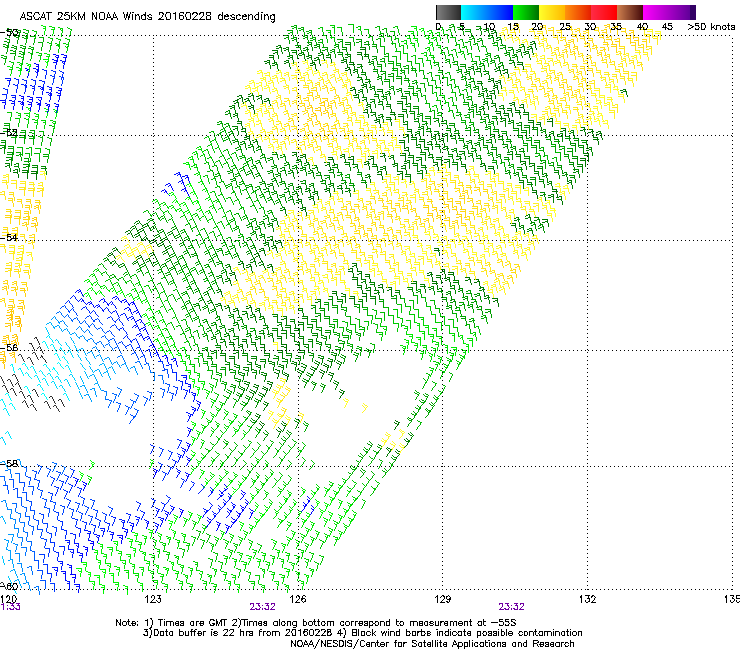This screenshot has height=650, width=740.
Task: Click the gray 0-5 knots legend swatch
Action: tap(448, 12)
